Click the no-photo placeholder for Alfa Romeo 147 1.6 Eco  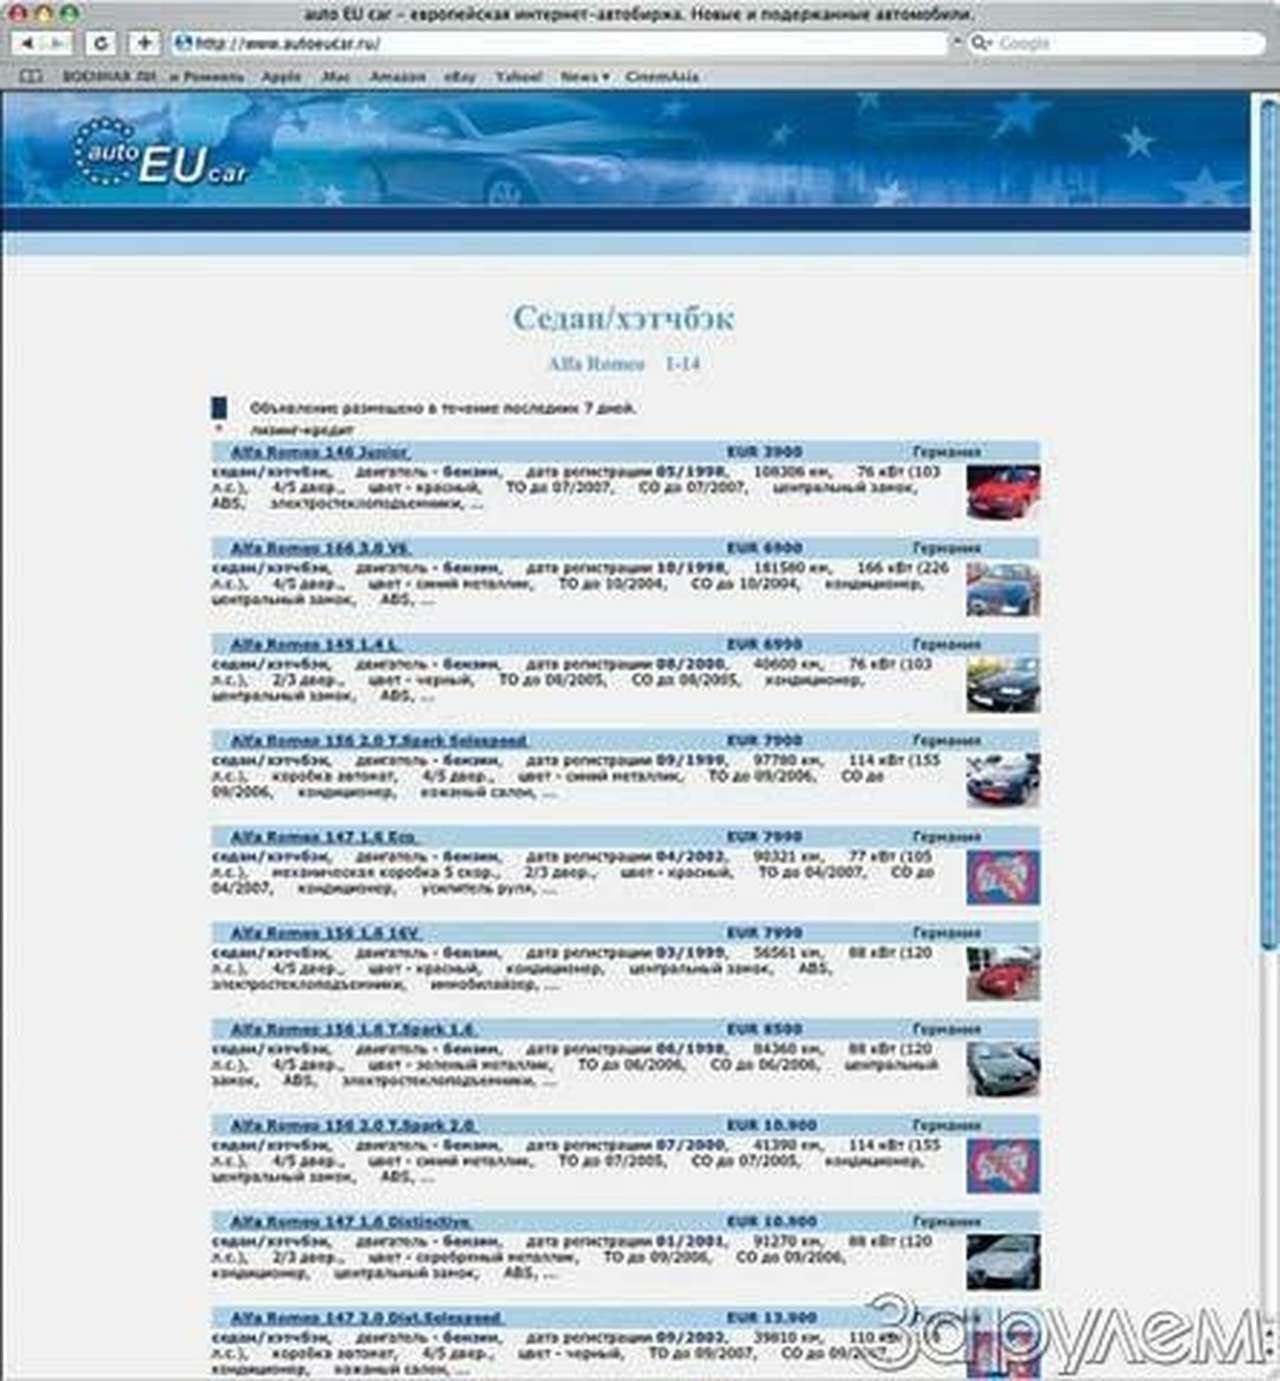[1002, 877]
